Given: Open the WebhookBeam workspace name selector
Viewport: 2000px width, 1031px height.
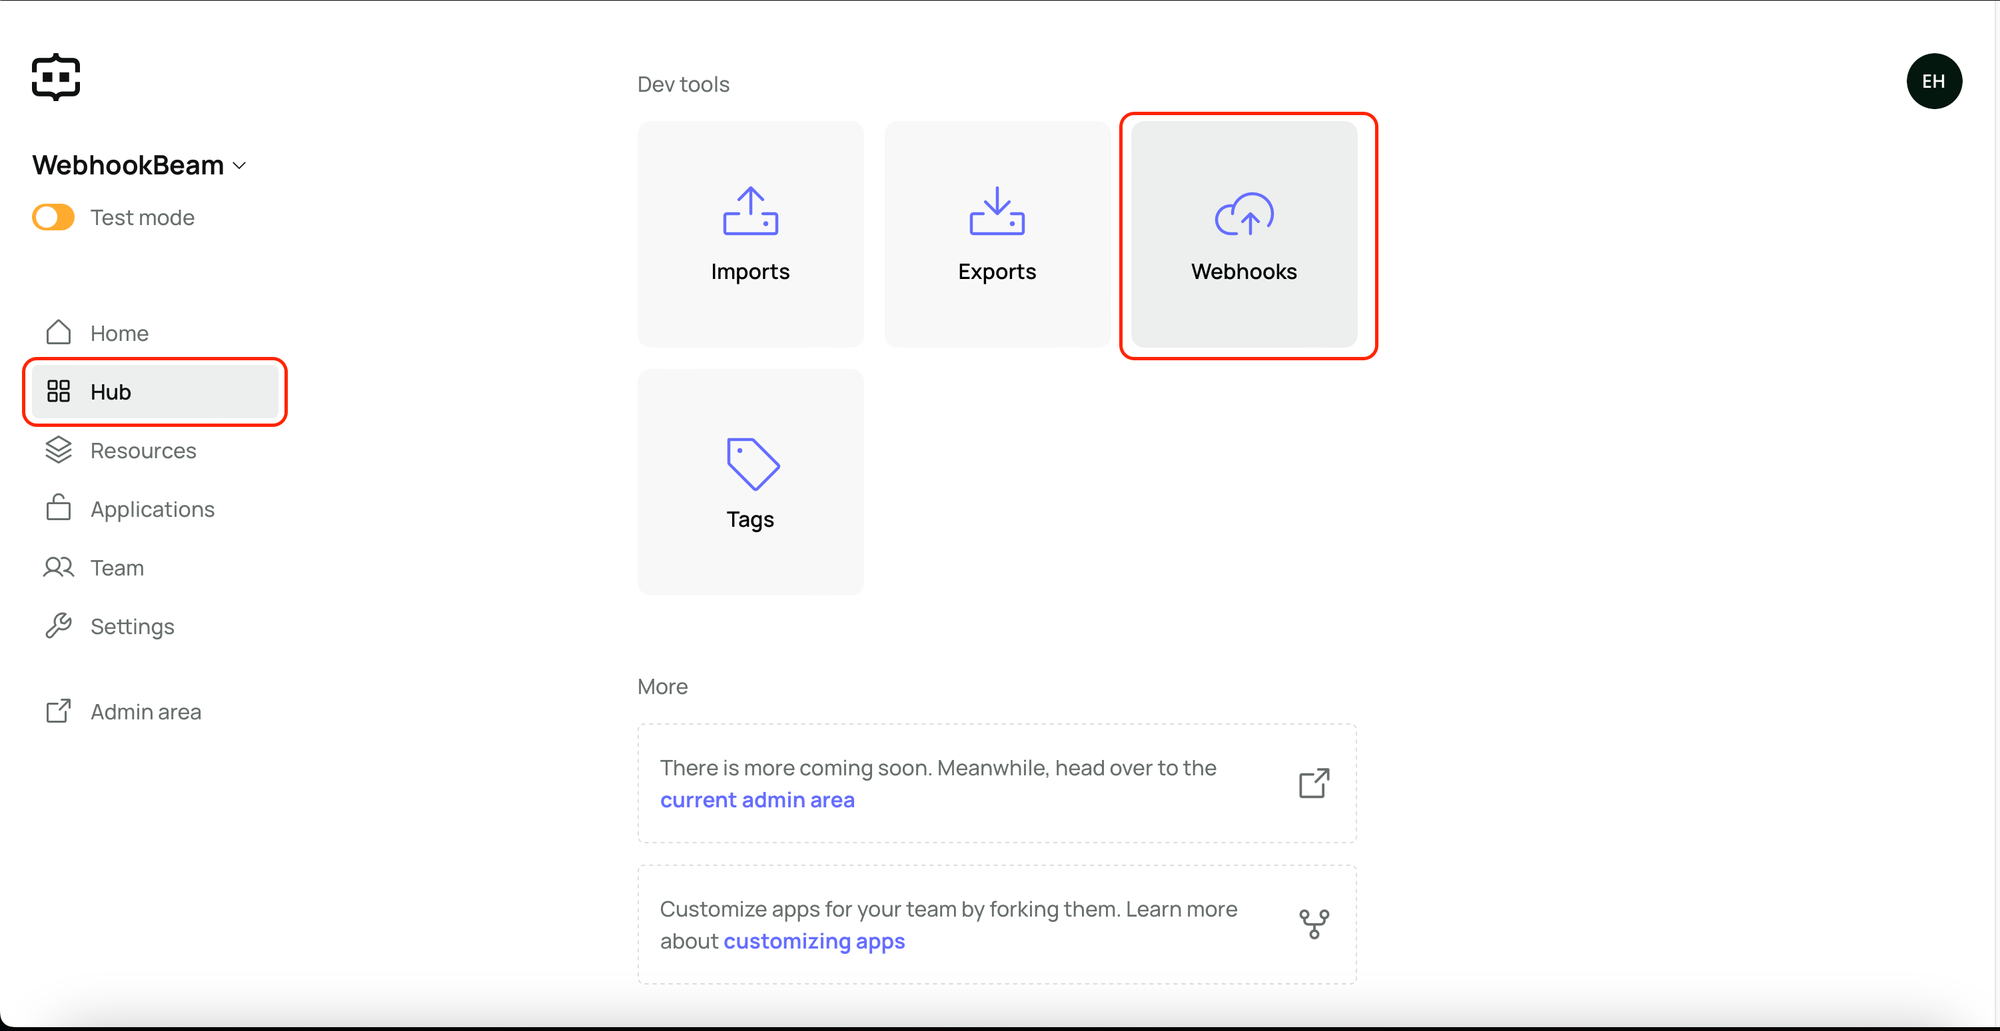Looking at the screenshot, I should pyautogui.click(x=128, y=165).
